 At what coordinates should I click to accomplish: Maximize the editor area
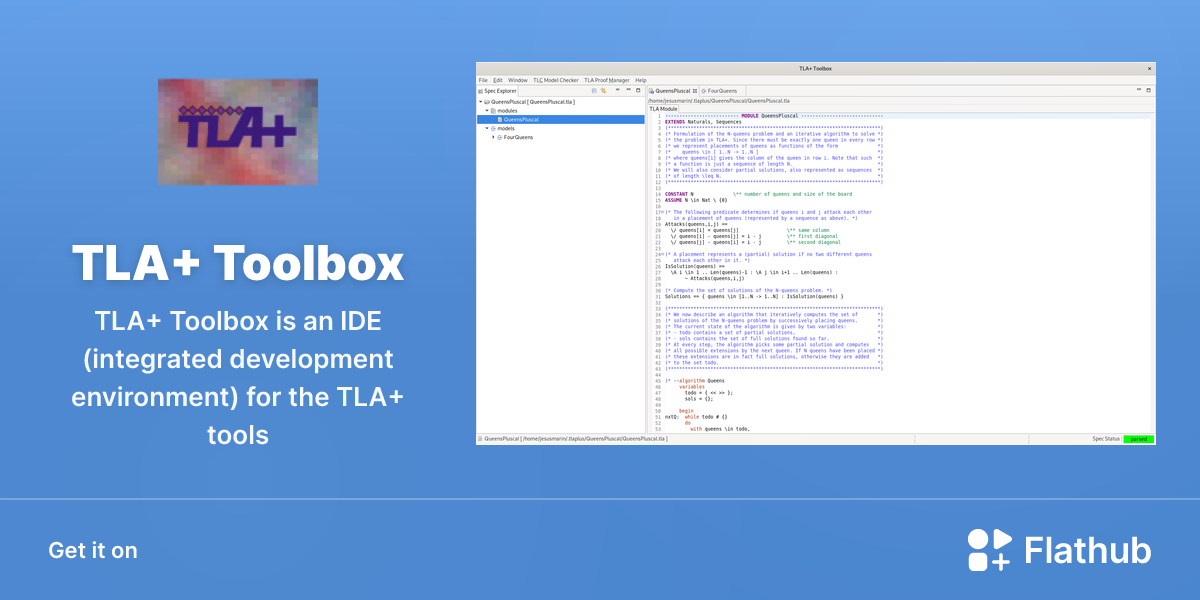click(1149, 90)
